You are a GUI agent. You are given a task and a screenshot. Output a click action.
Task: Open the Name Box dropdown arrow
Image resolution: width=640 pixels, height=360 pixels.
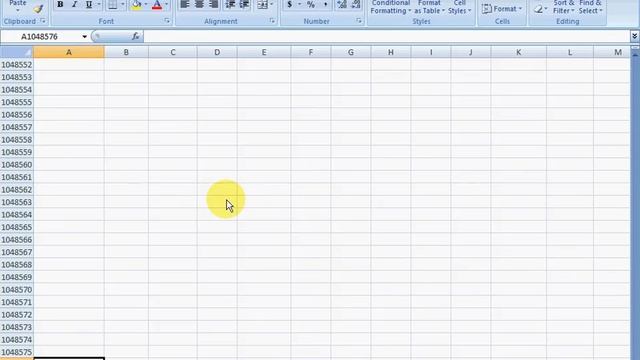coord(84,37)
